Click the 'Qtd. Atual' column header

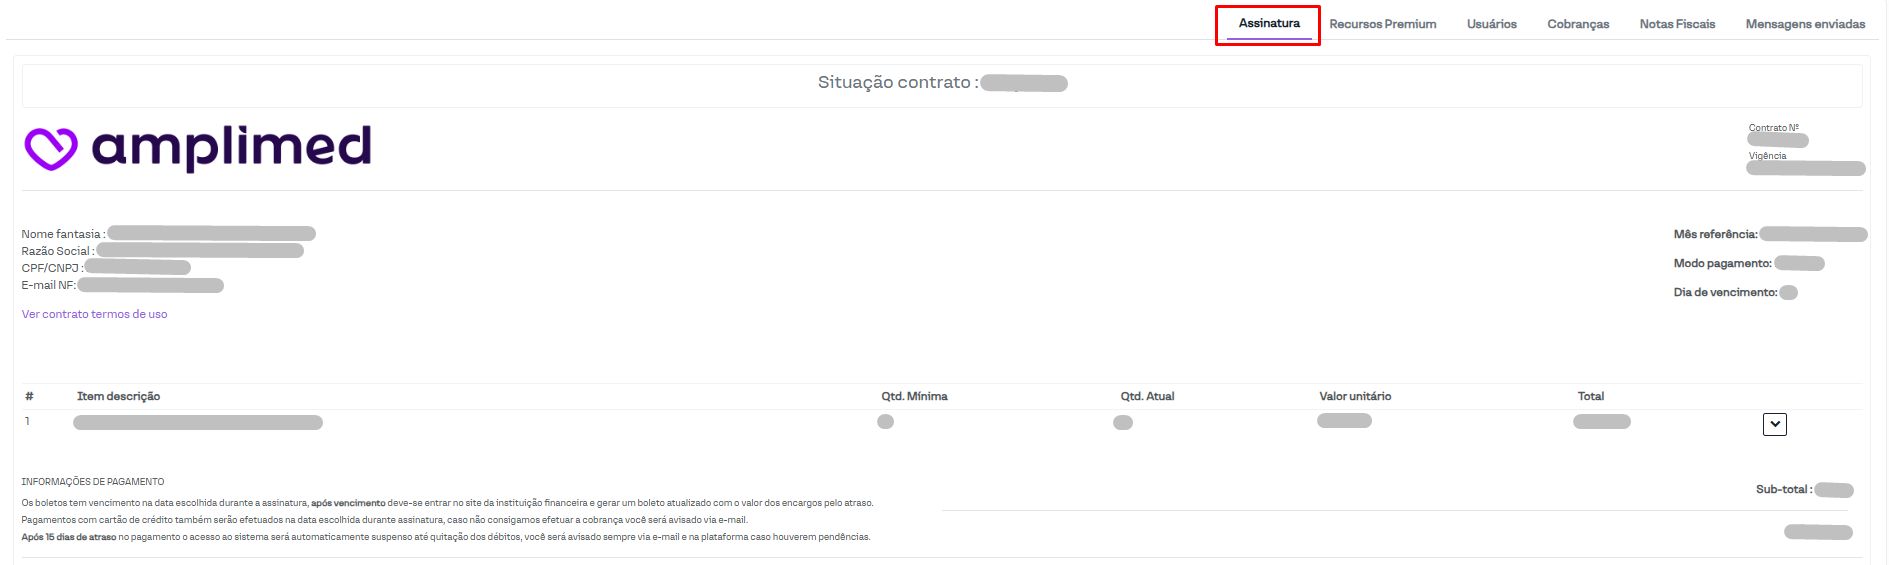[x=1146, y=397]
